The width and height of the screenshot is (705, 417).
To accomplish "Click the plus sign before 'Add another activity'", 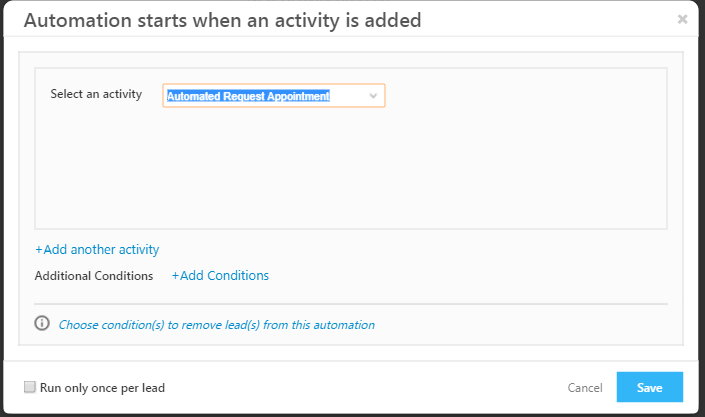I will click(x=39, y=250).
